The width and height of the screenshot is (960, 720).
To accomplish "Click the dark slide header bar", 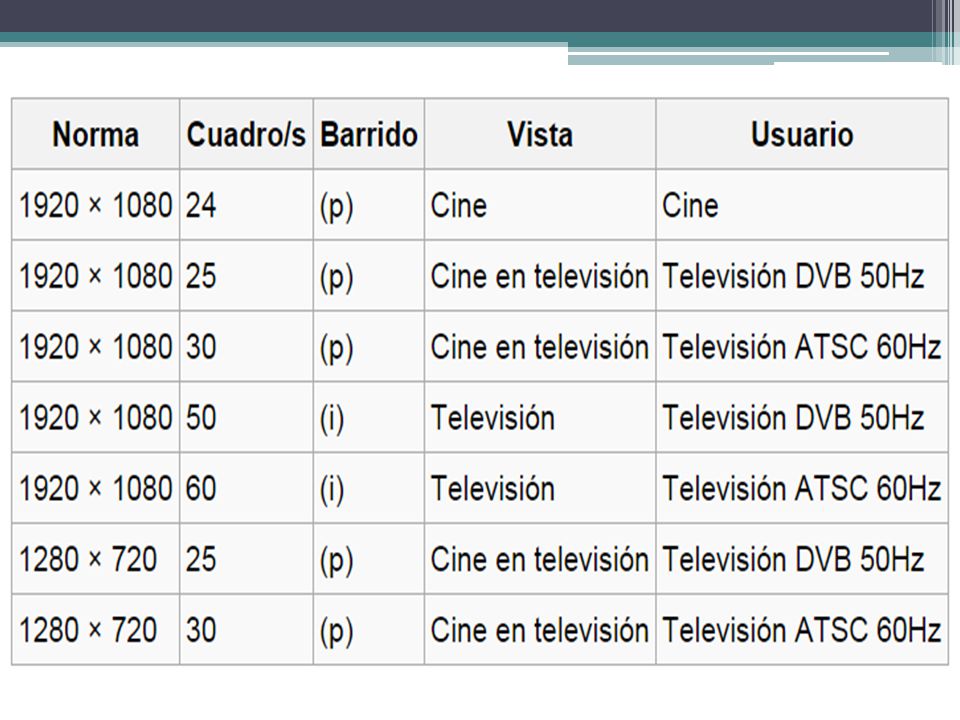I will [465, 16].
